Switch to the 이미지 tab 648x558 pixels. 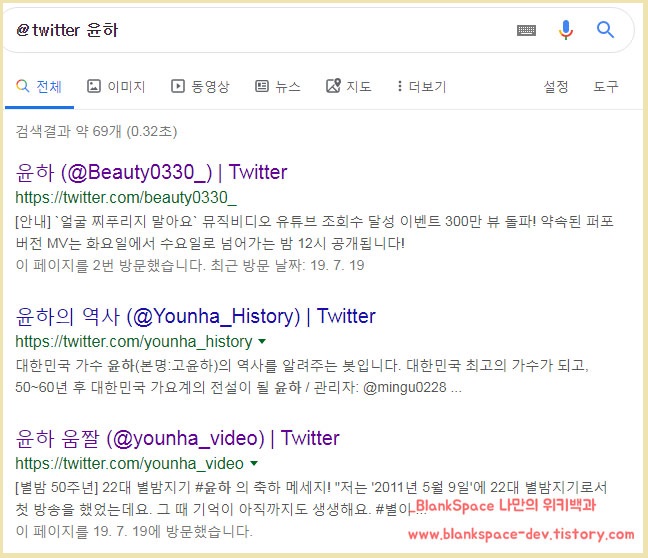click(x=116, y=86)
